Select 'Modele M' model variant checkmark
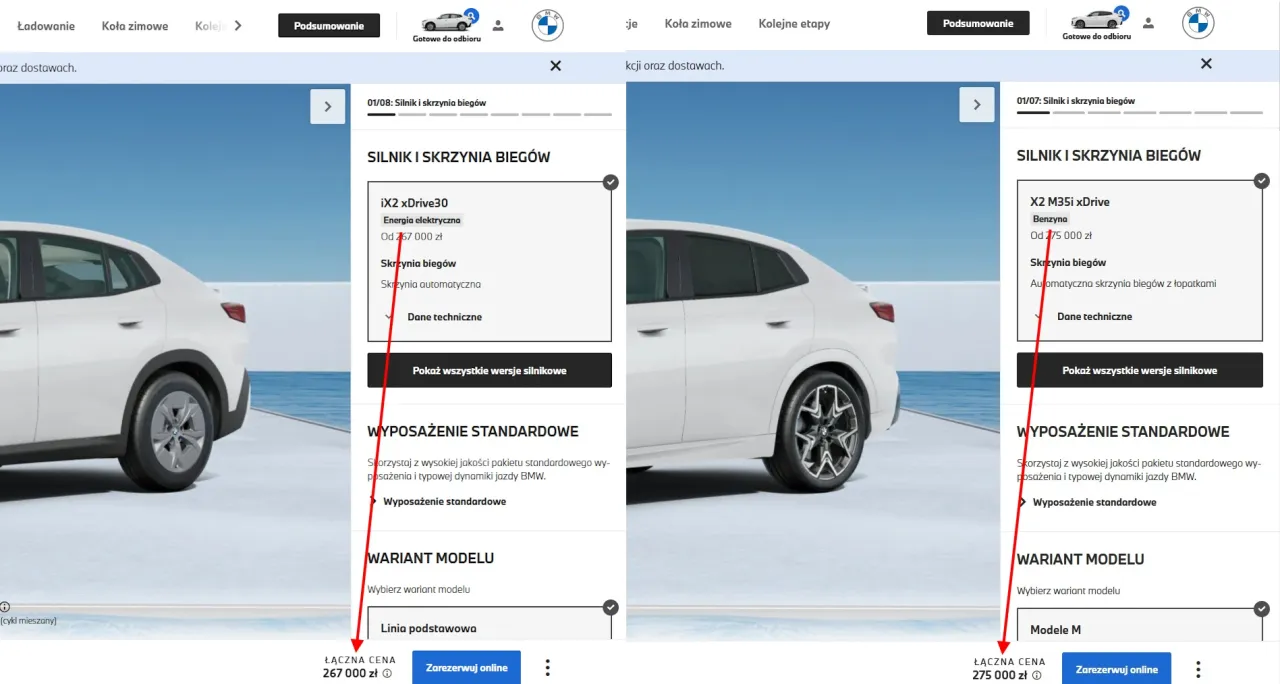The width and height of the screenshot is (1280, 684). [1260, 608]
